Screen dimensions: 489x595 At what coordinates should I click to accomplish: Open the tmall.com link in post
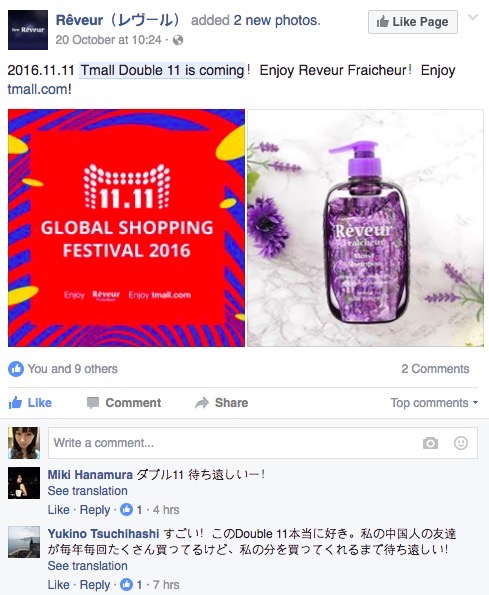coord(39,89)
